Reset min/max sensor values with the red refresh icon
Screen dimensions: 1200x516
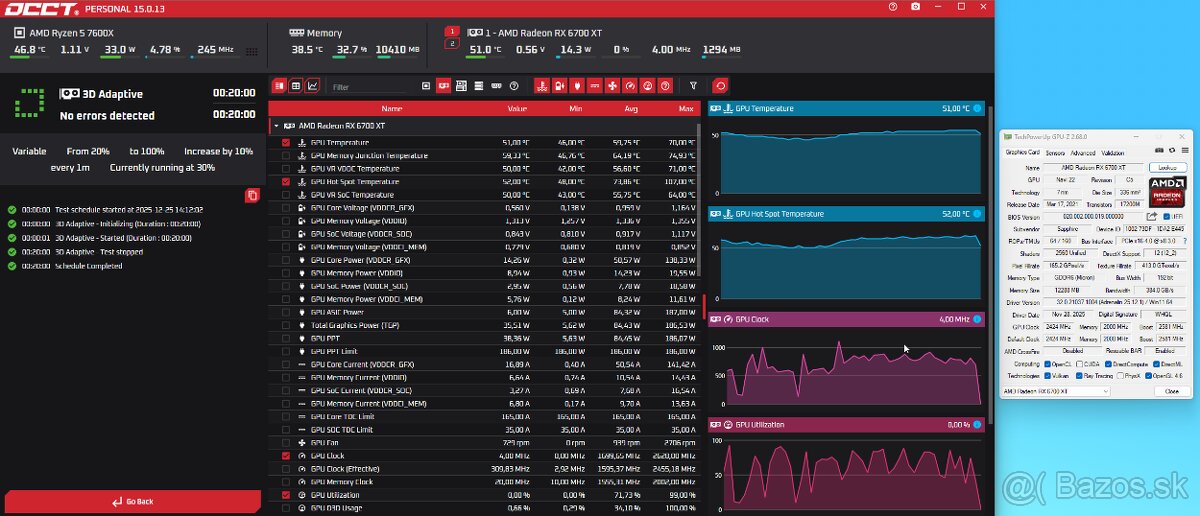(x=720, y=86)
